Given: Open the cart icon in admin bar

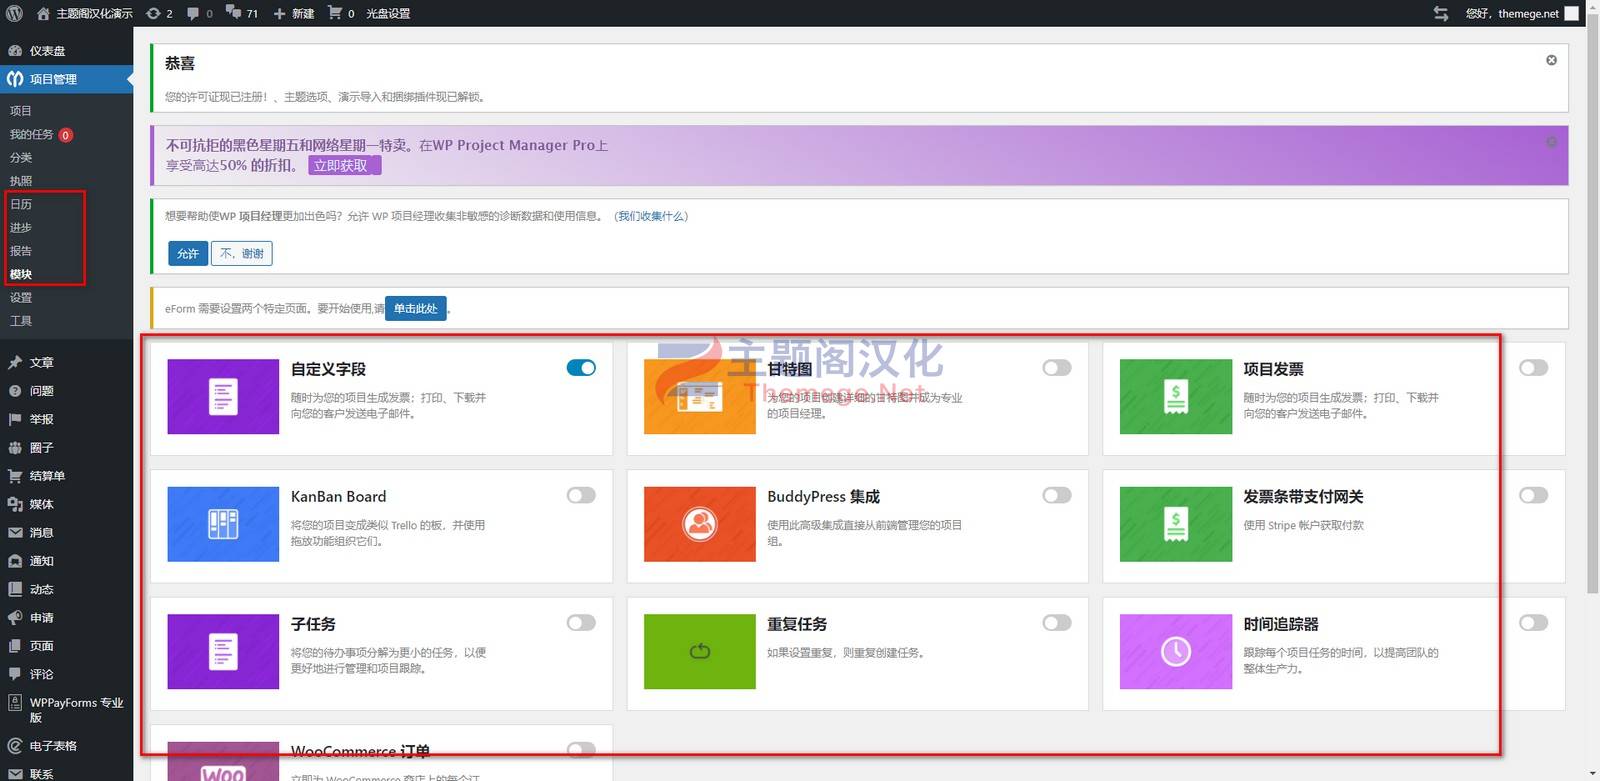Looking at the screenshot, I should pos(342,13).
